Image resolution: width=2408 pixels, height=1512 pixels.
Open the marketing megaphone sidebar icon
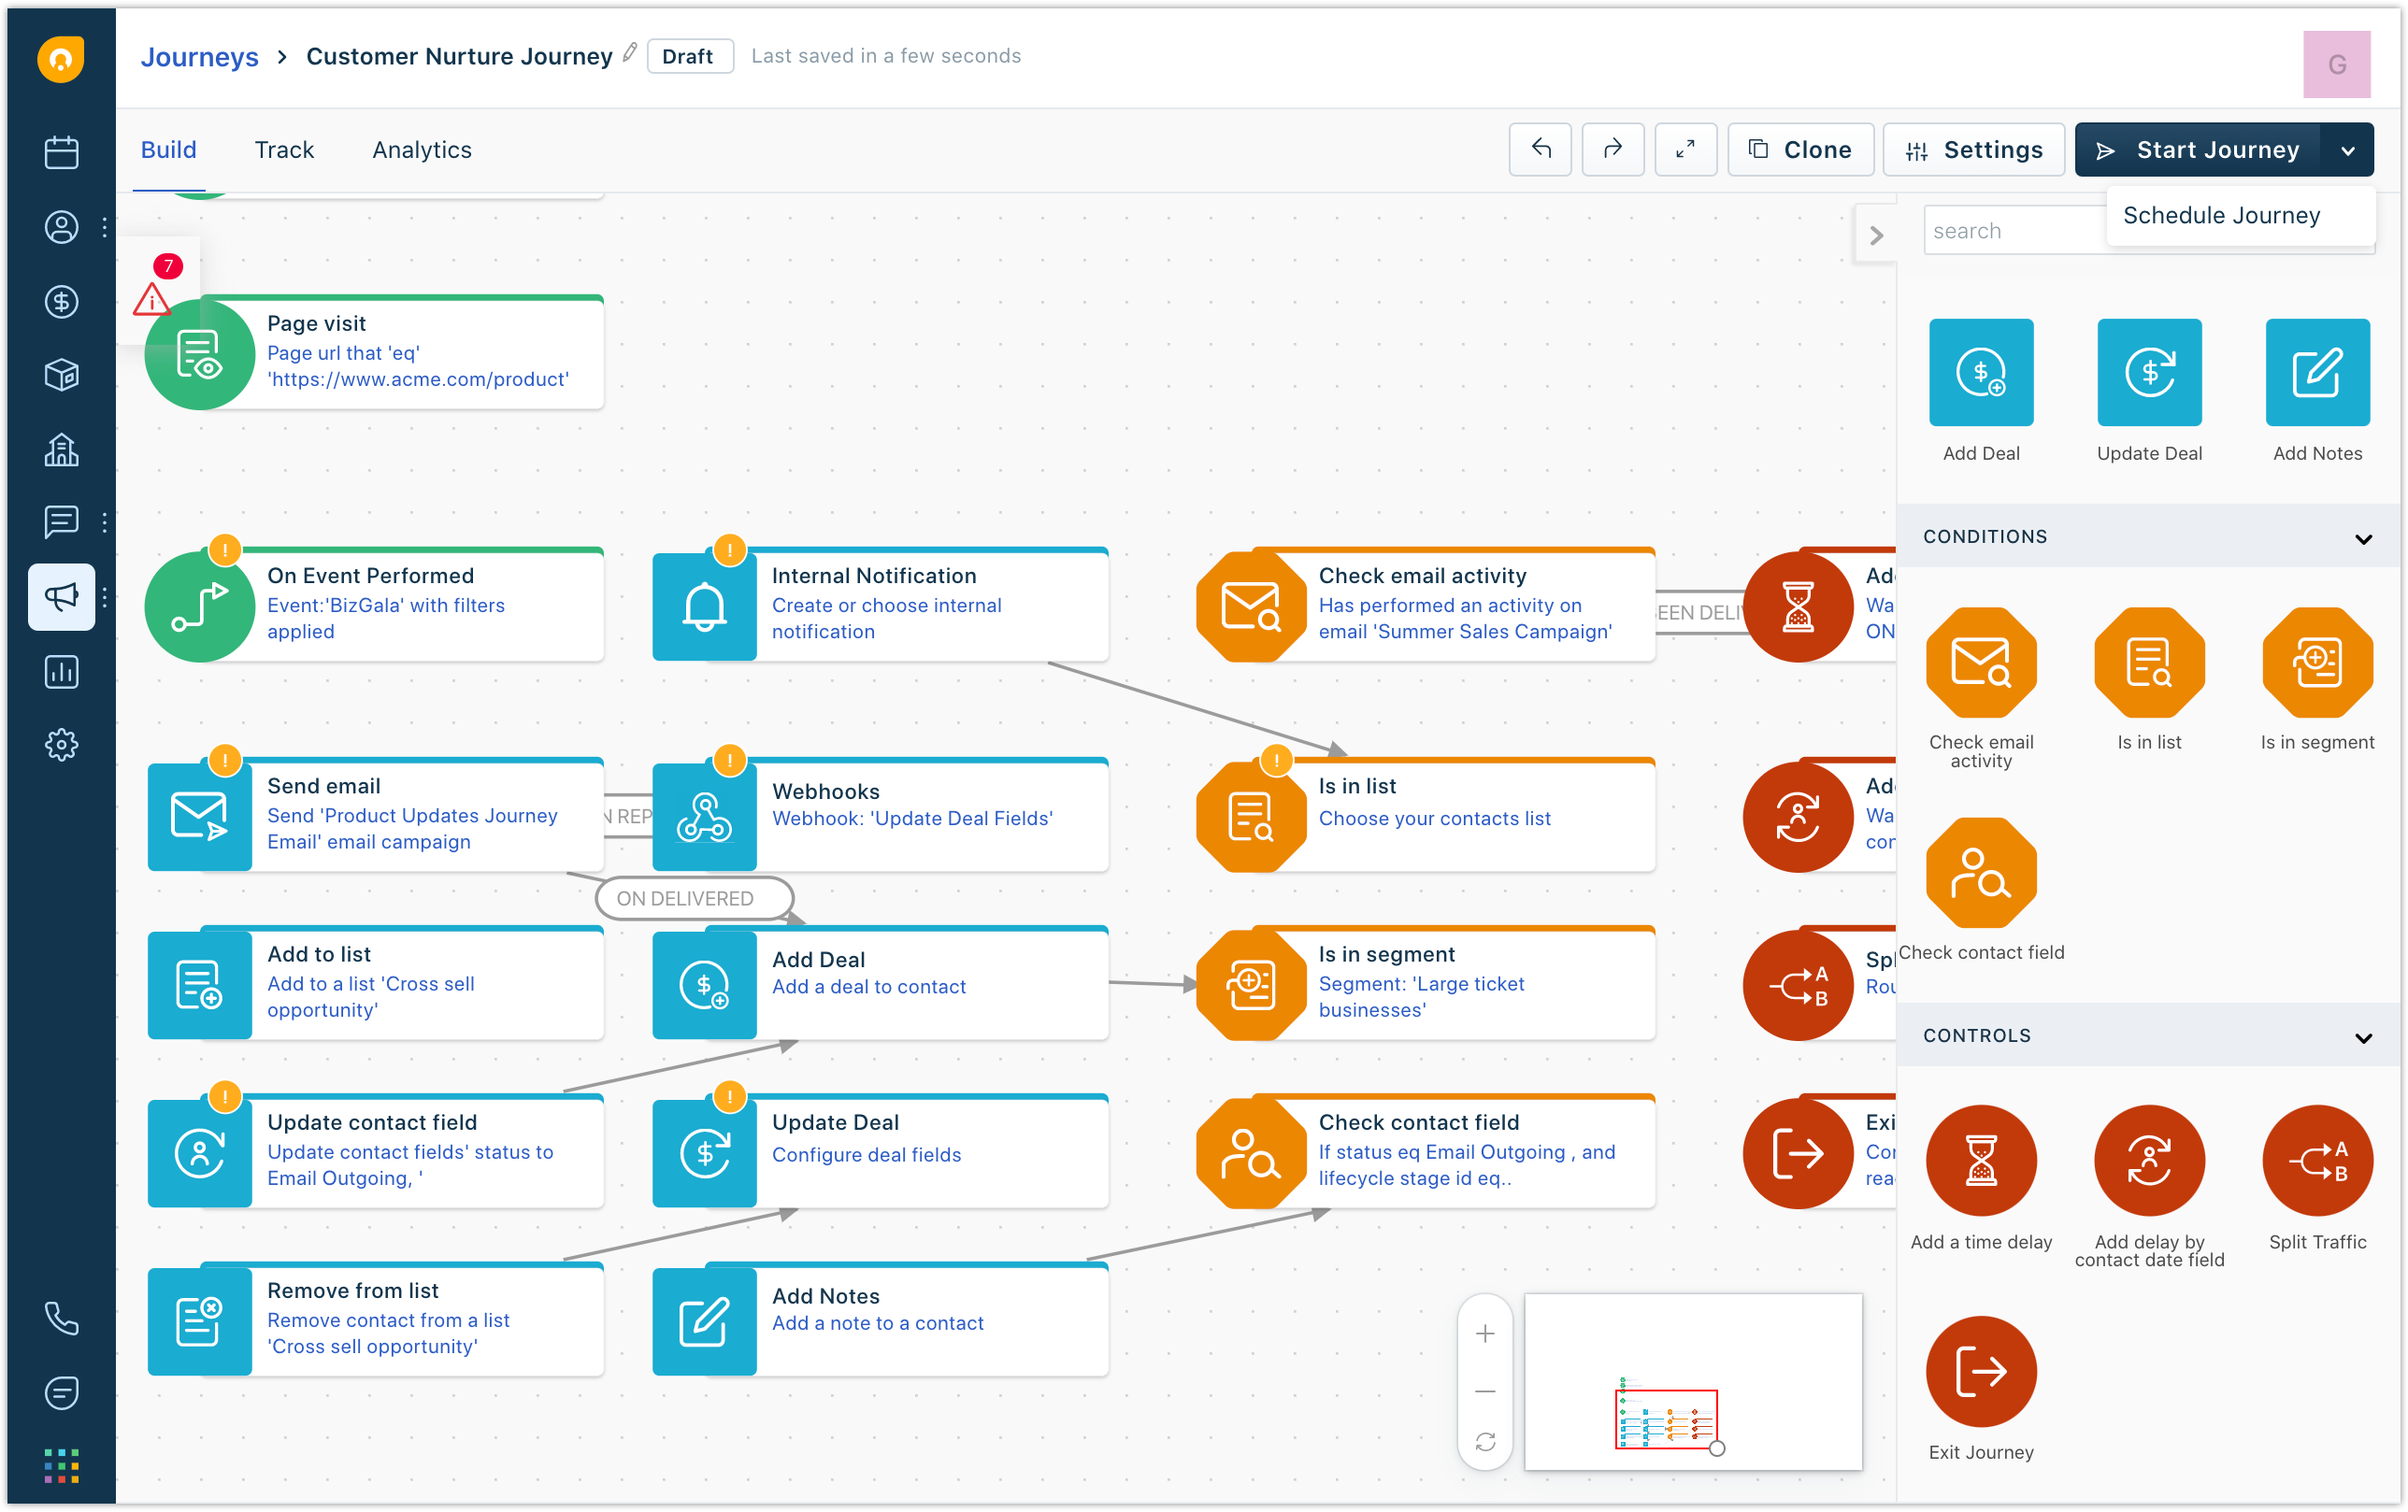(61, 597)
